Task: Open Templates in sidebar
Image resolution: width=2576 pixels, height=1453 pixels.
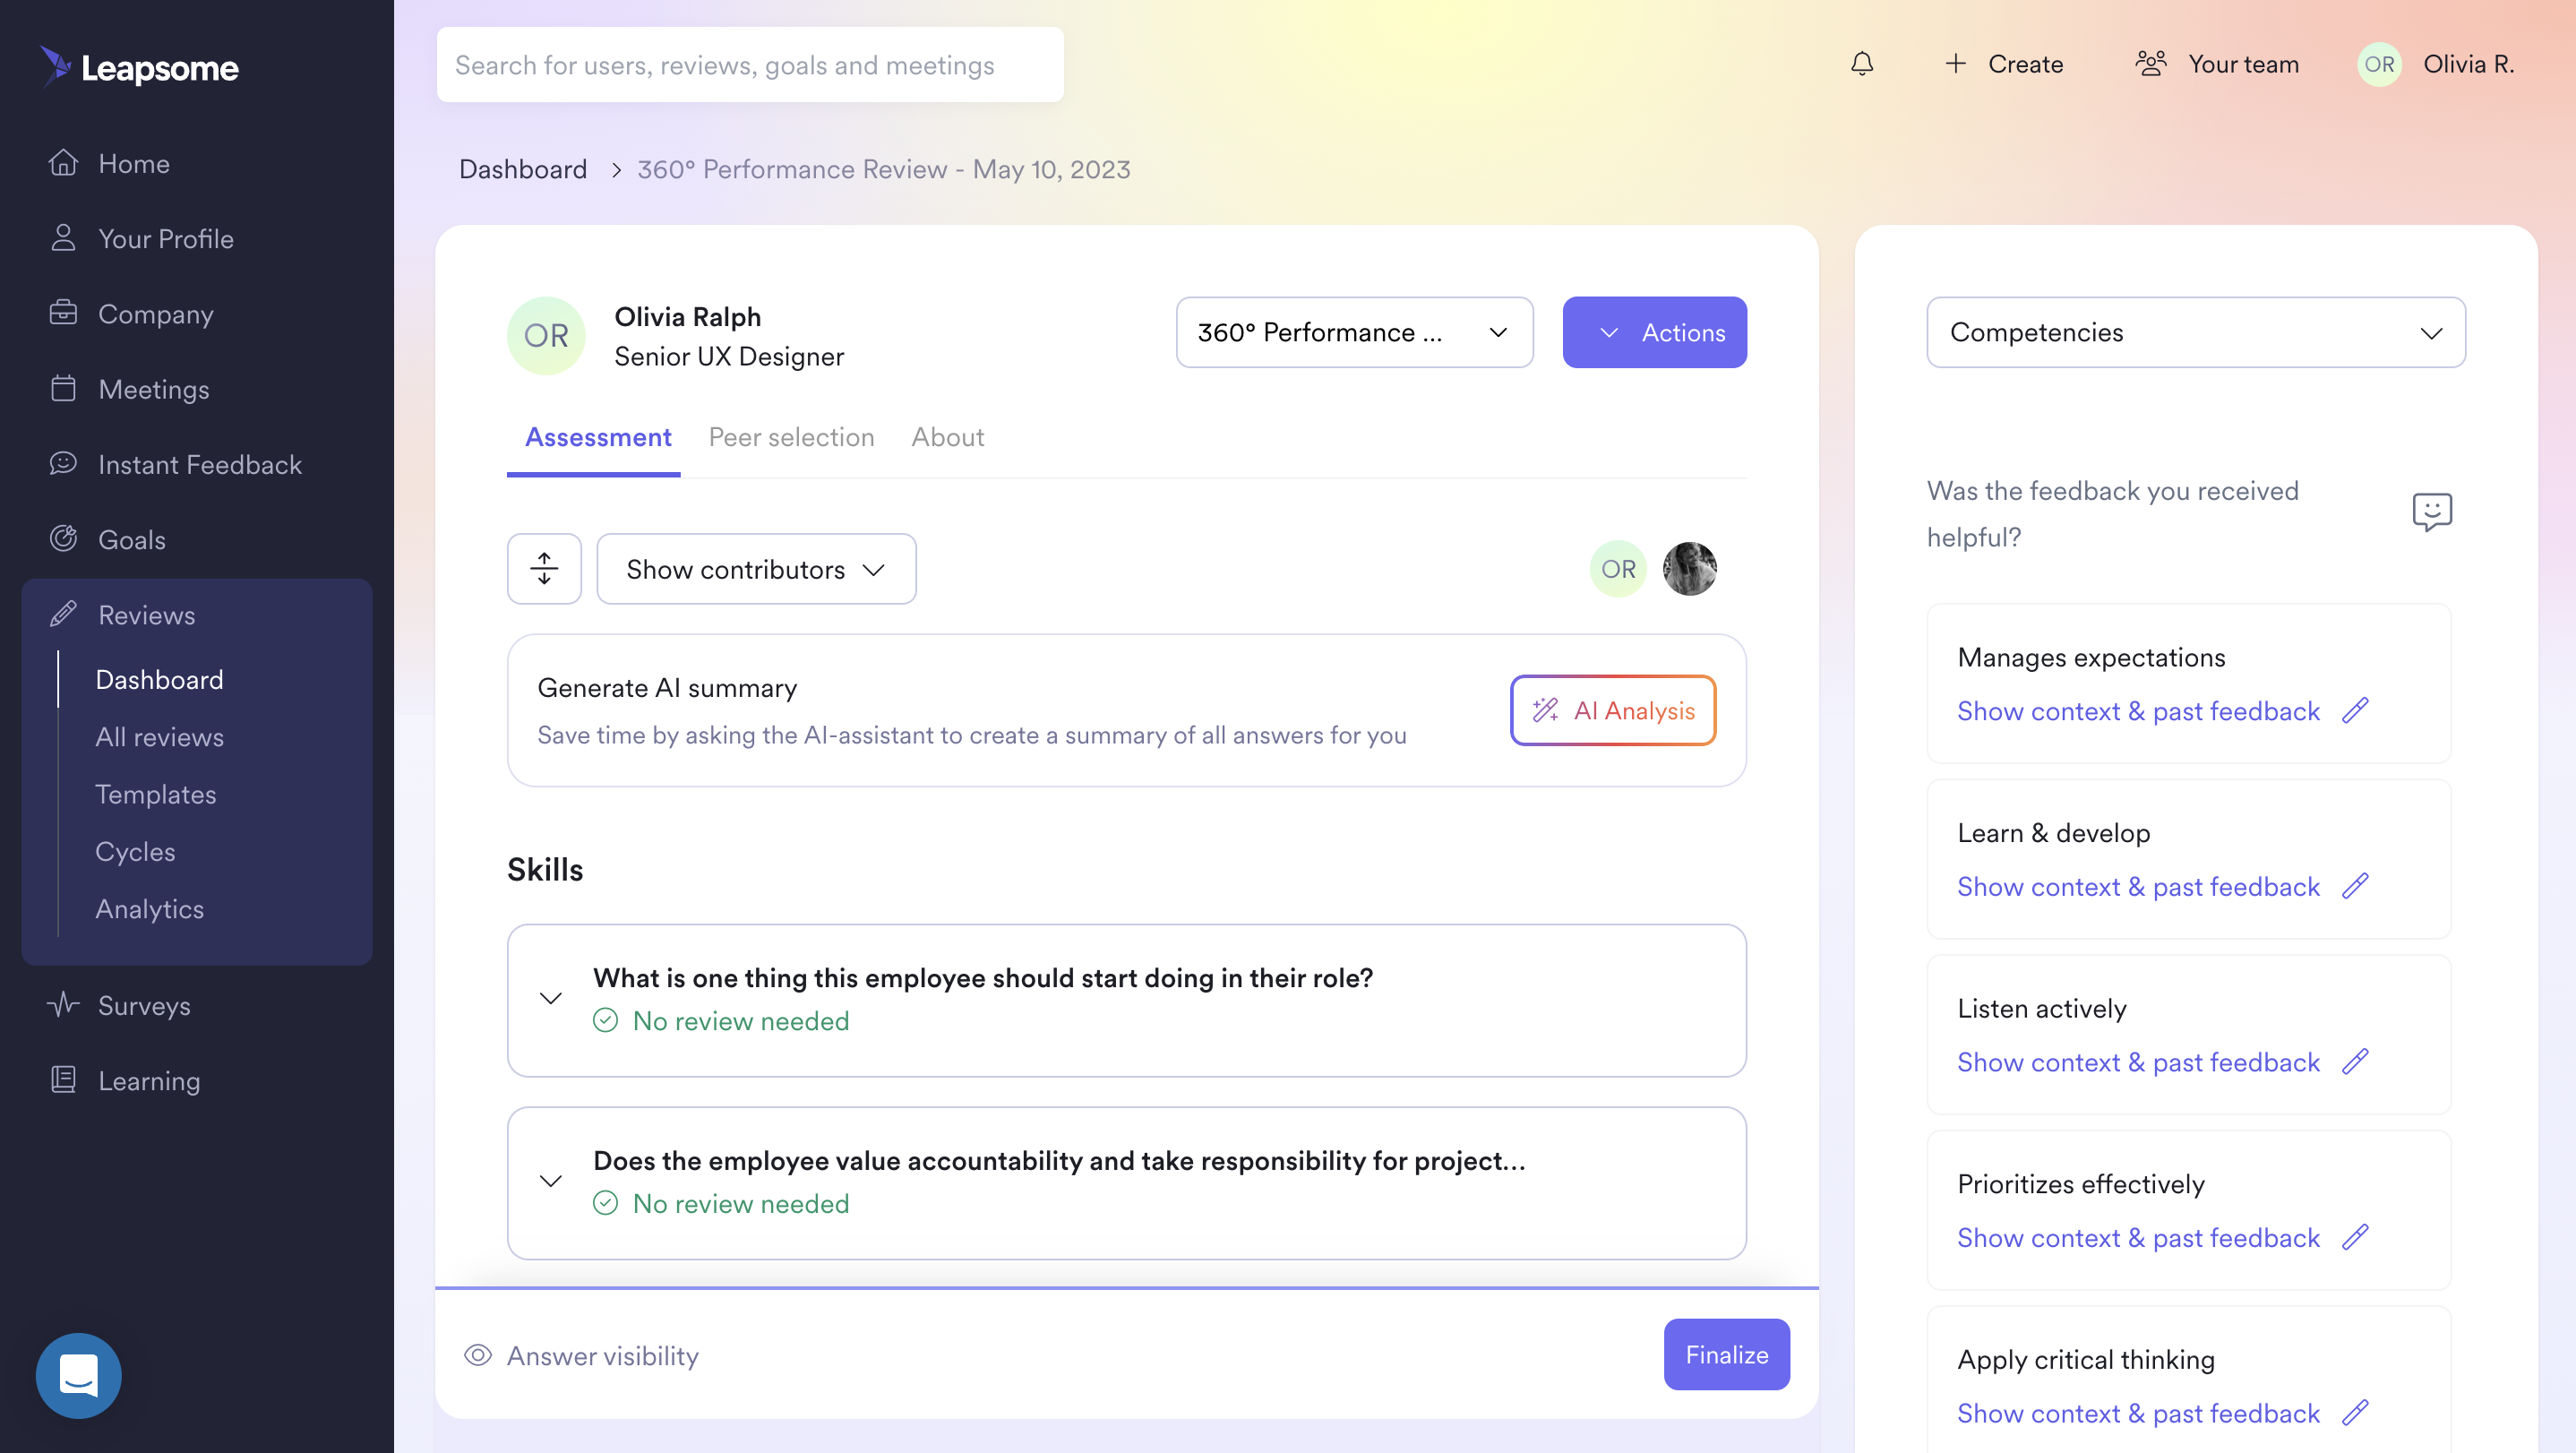Action: pos(156,794)
